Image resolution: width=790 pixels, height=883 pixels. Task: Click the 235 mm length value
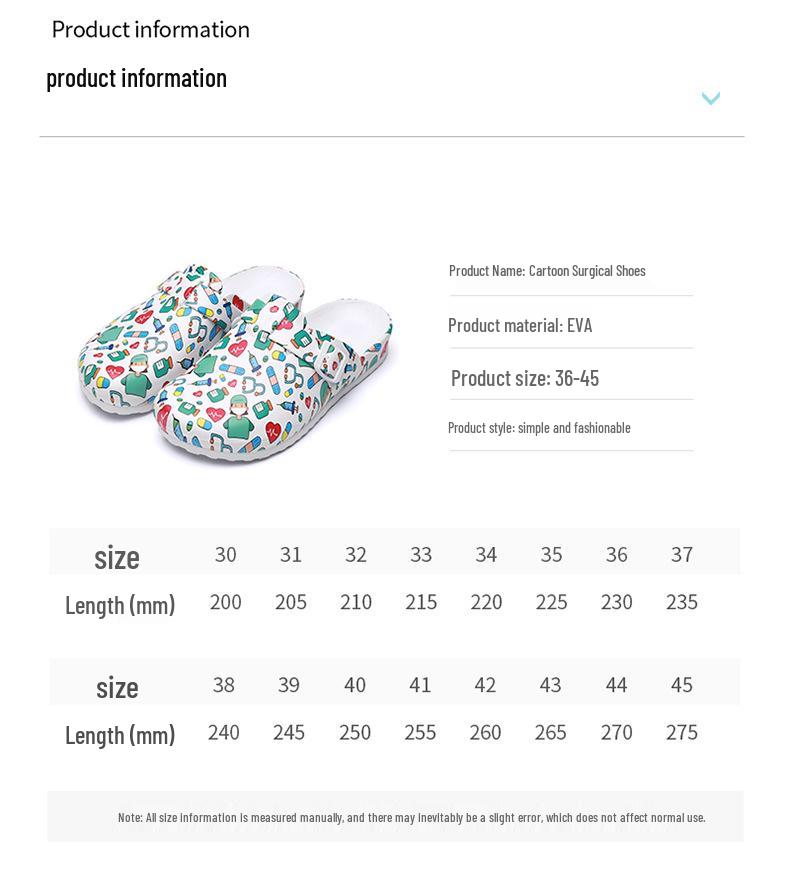pos(682,602)
